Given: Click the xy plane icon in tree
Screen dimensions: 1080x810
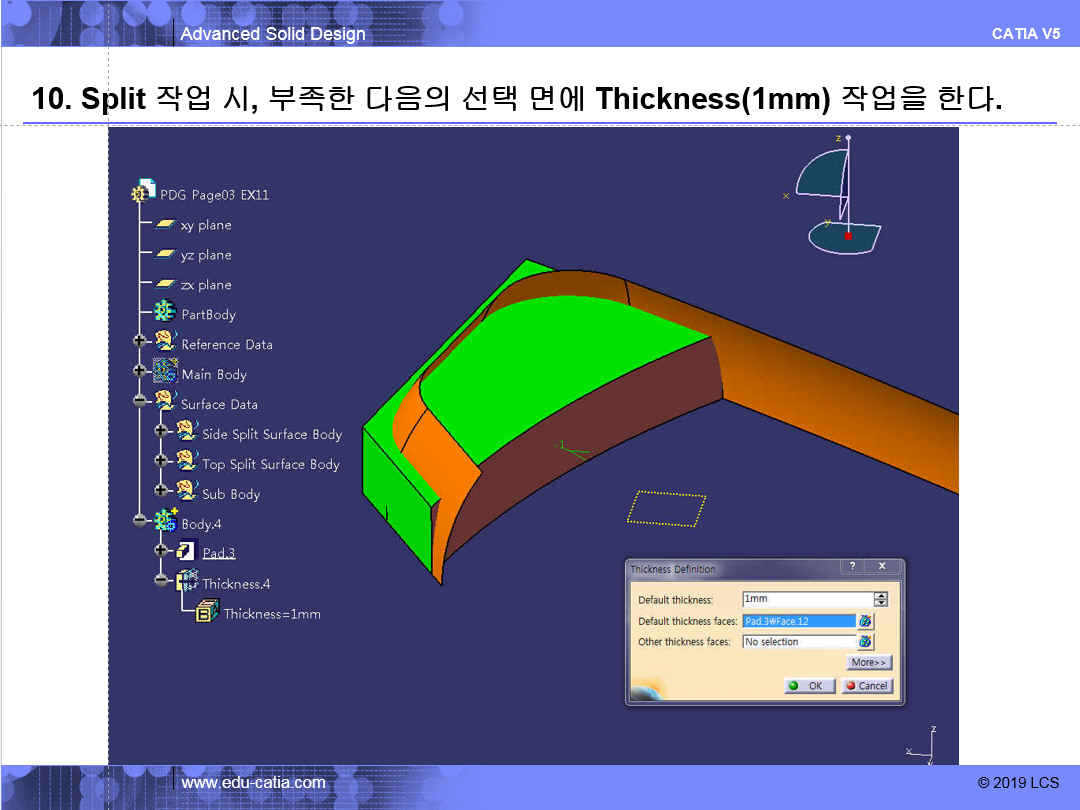Looking at the screenshot, I should 165,225.
